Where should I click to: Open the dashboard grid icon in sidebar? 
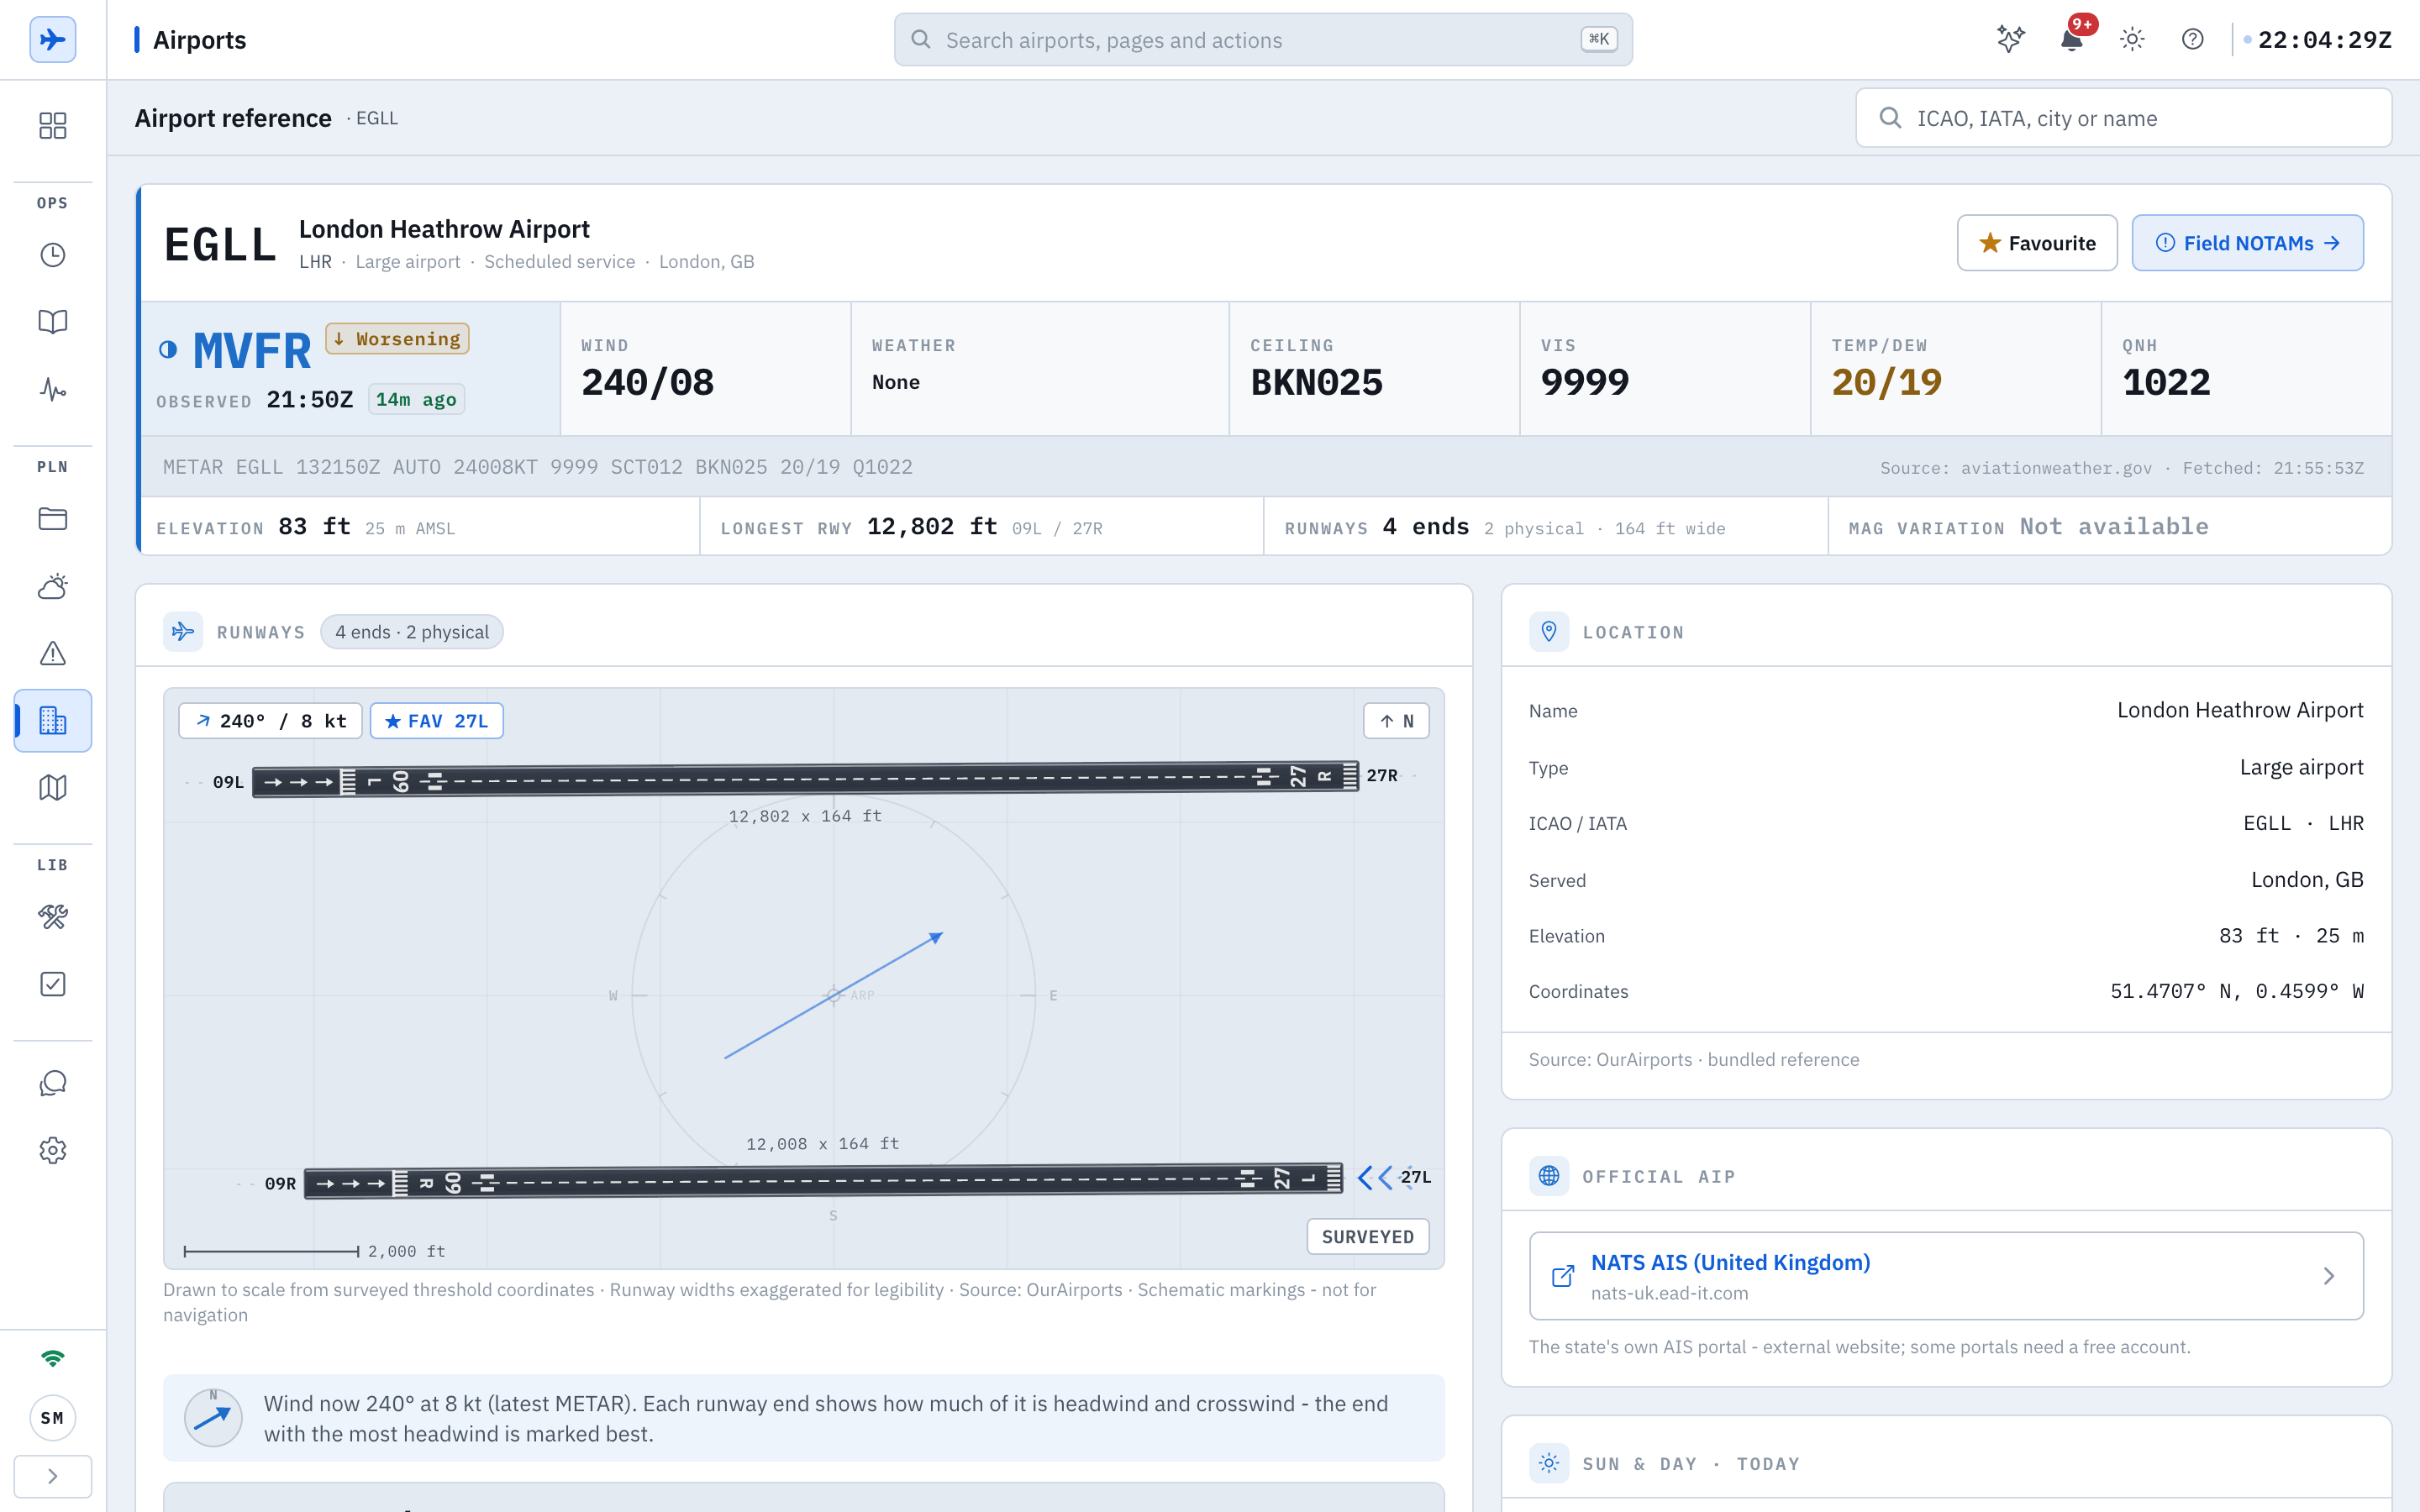(x=52, y=125)
